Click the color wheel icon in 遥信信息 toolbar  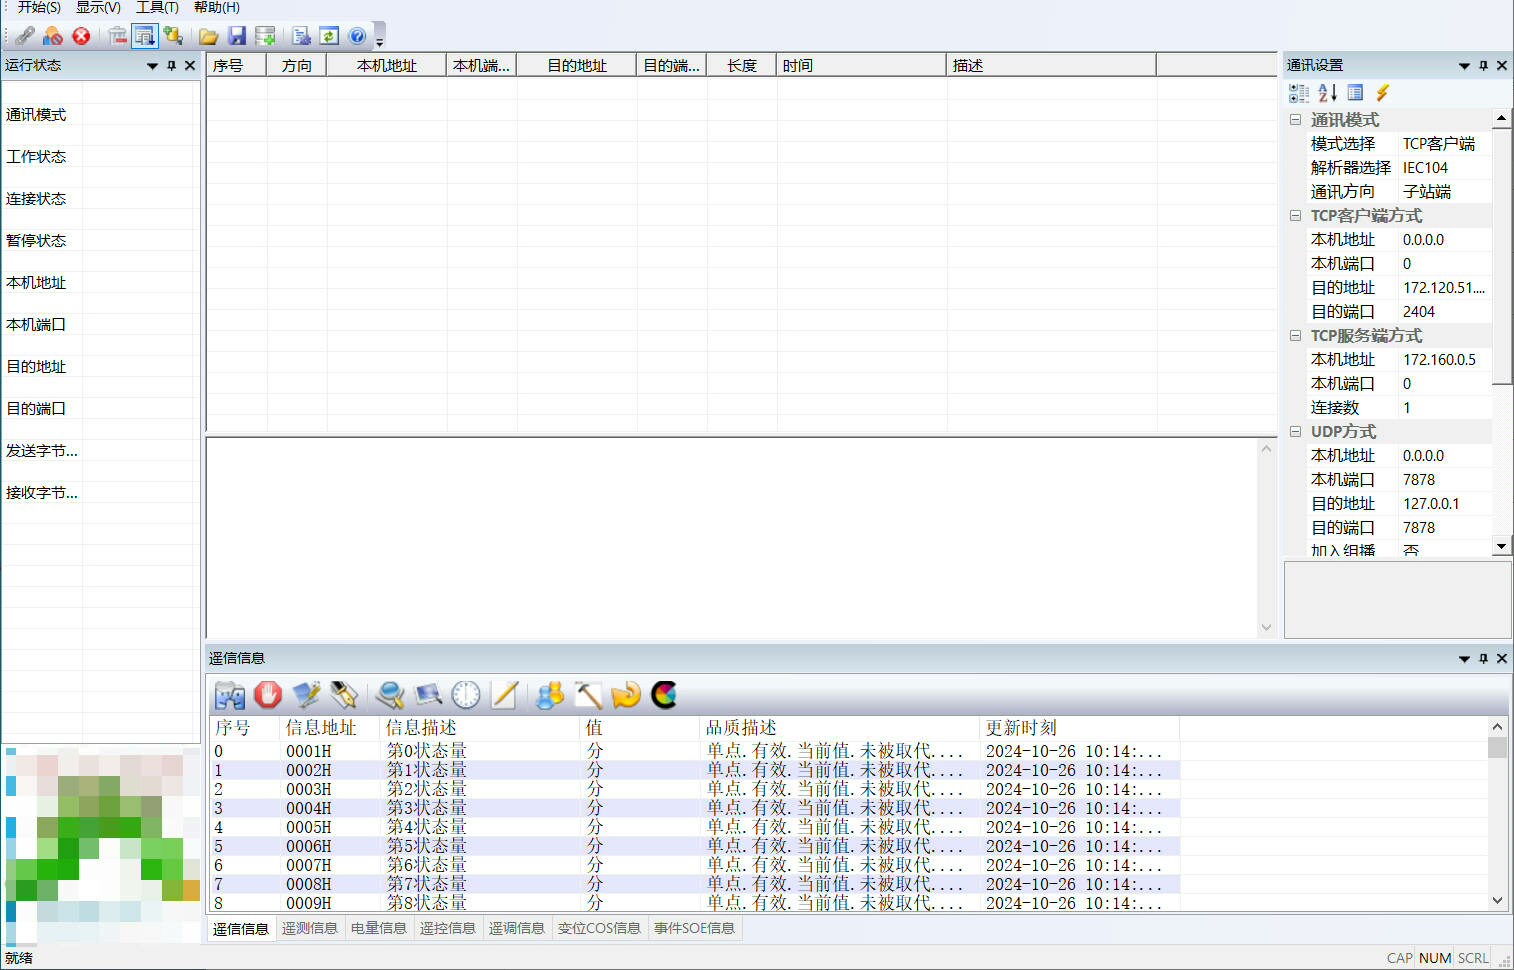pos(664,695)
